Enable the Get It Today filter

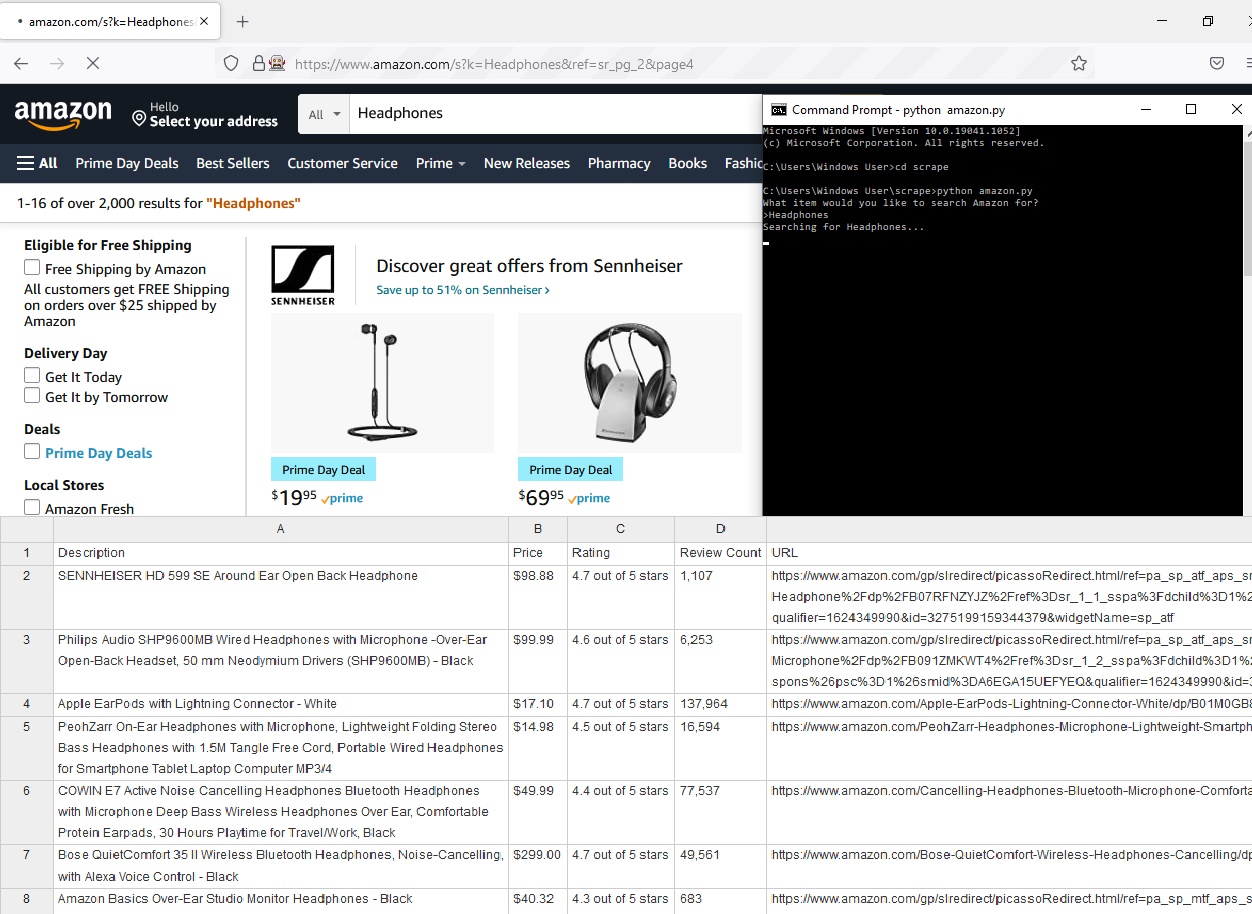(32, 376)
